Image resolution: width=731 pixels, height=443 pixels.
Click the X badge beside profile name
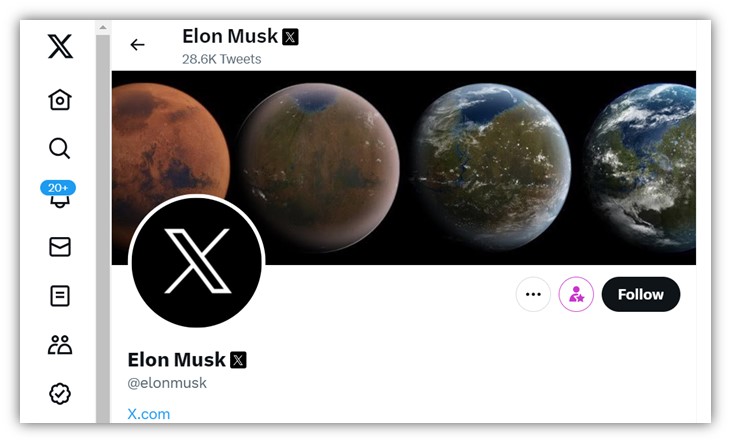coord(238,360)
